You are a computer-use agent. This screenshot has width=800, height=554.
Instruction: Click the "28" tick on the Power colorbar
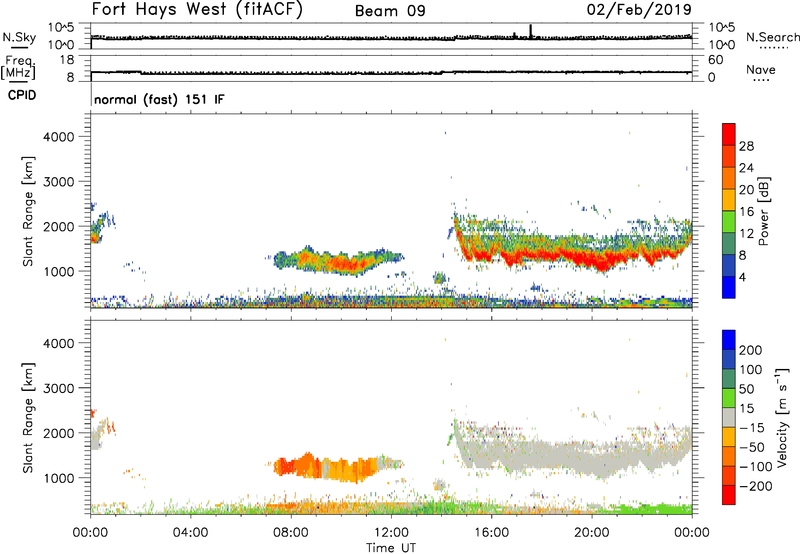(746, 146)
